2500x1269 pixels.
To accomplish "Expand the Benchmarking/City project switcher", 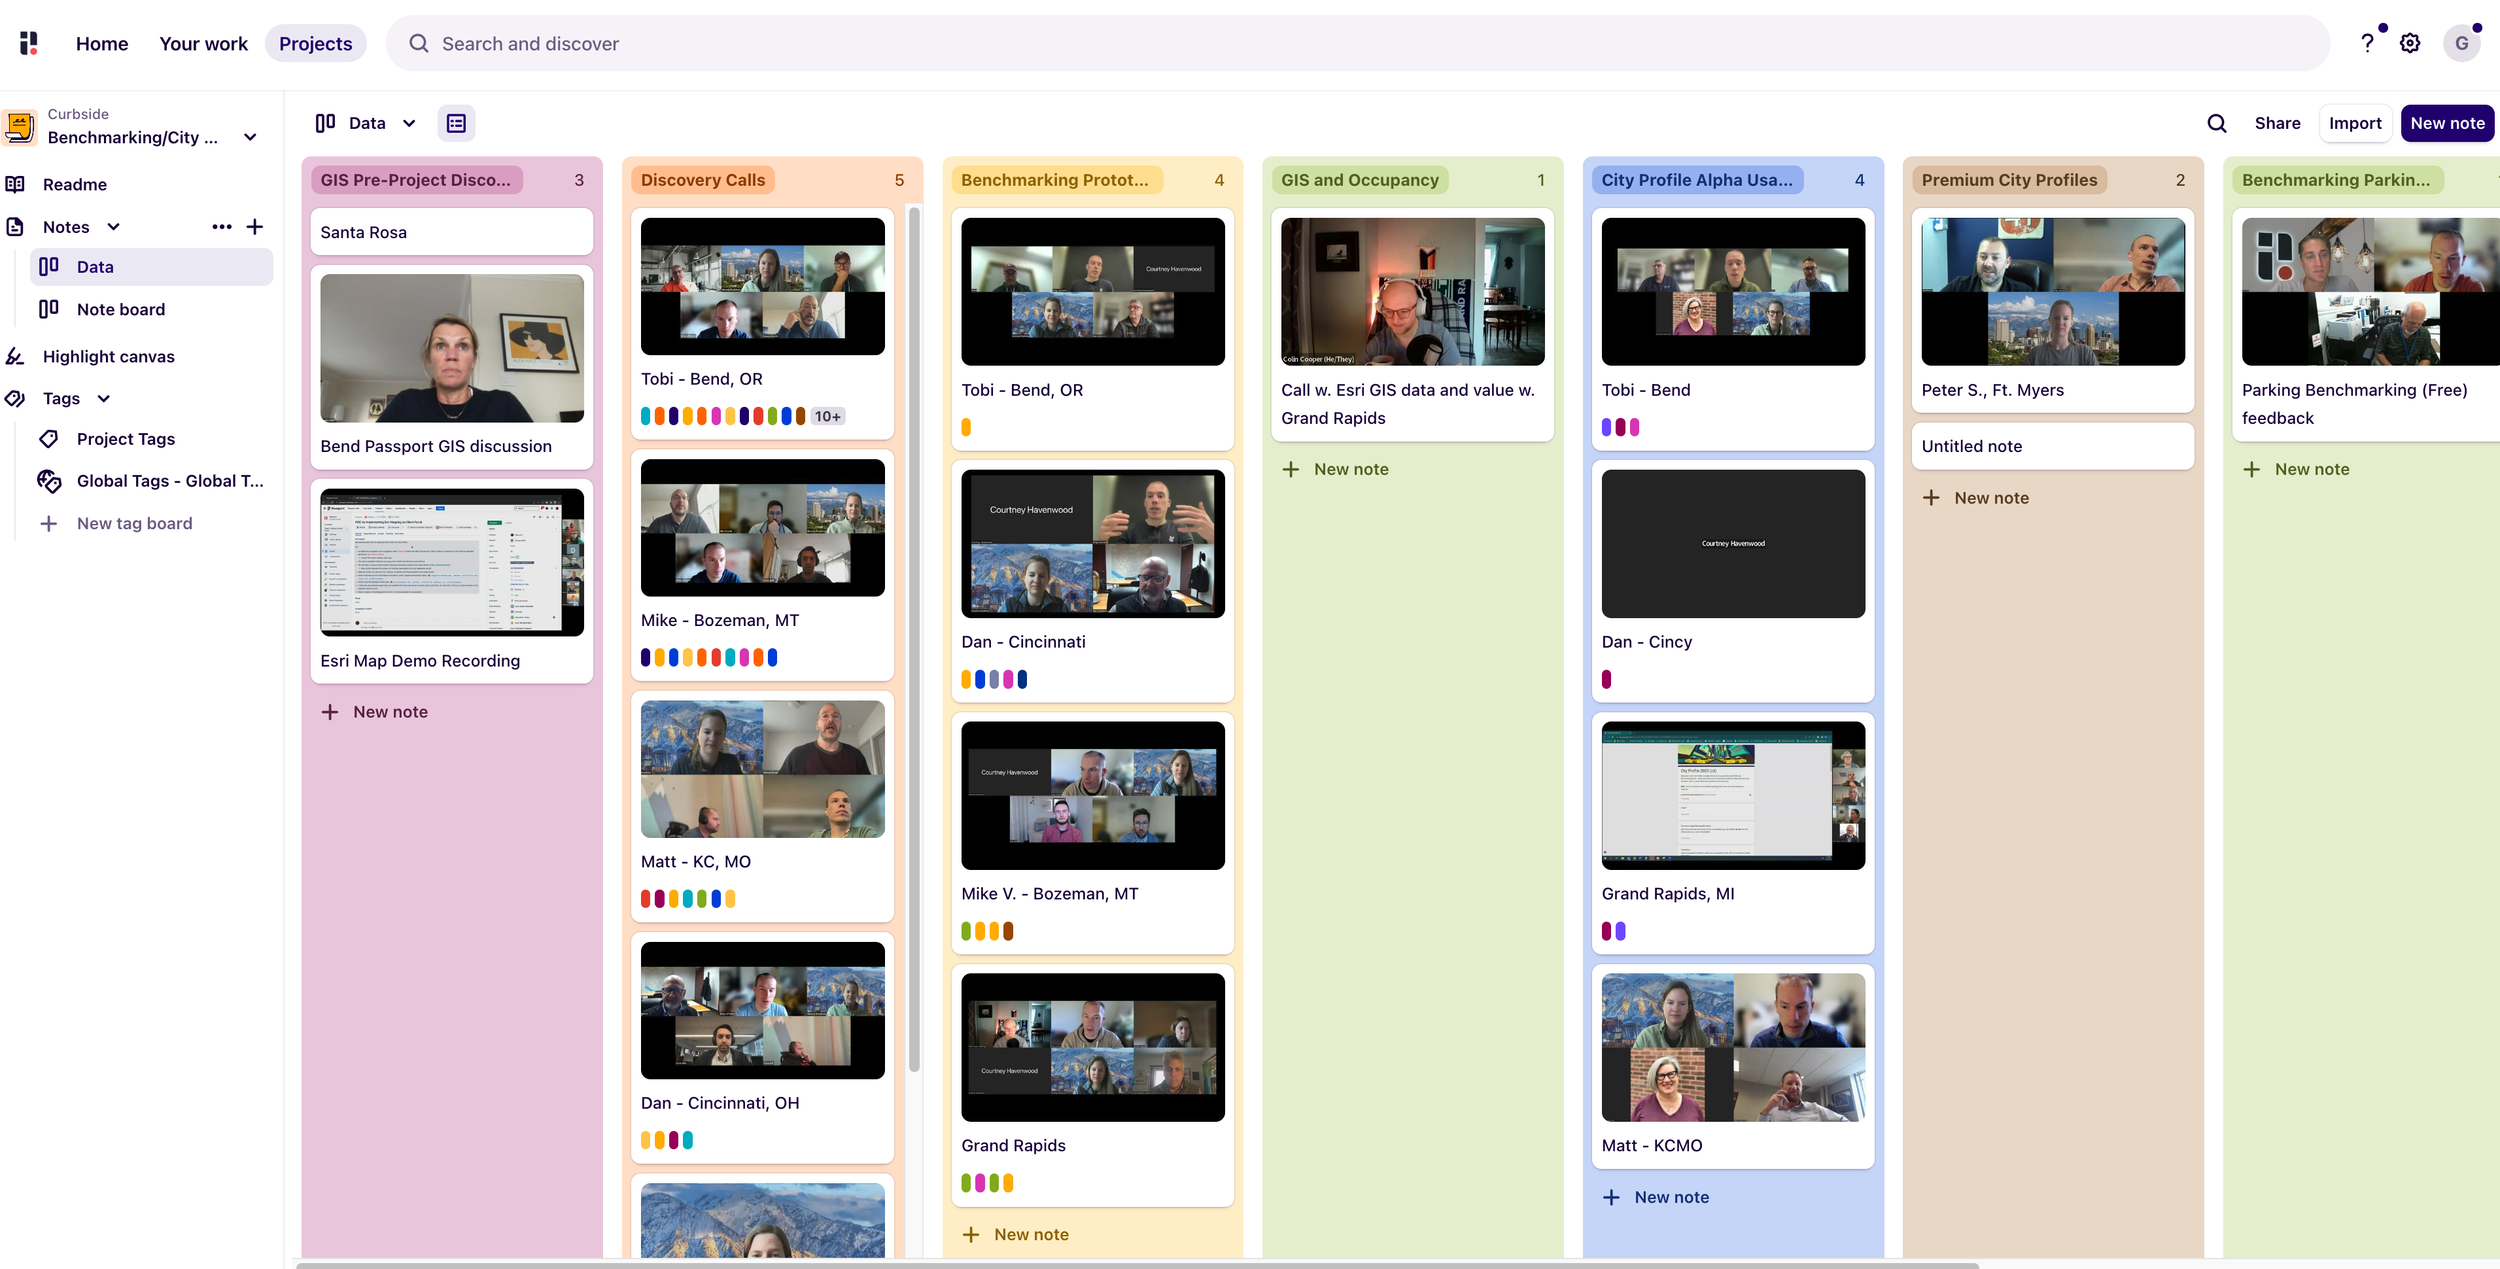I will (250, 137).
